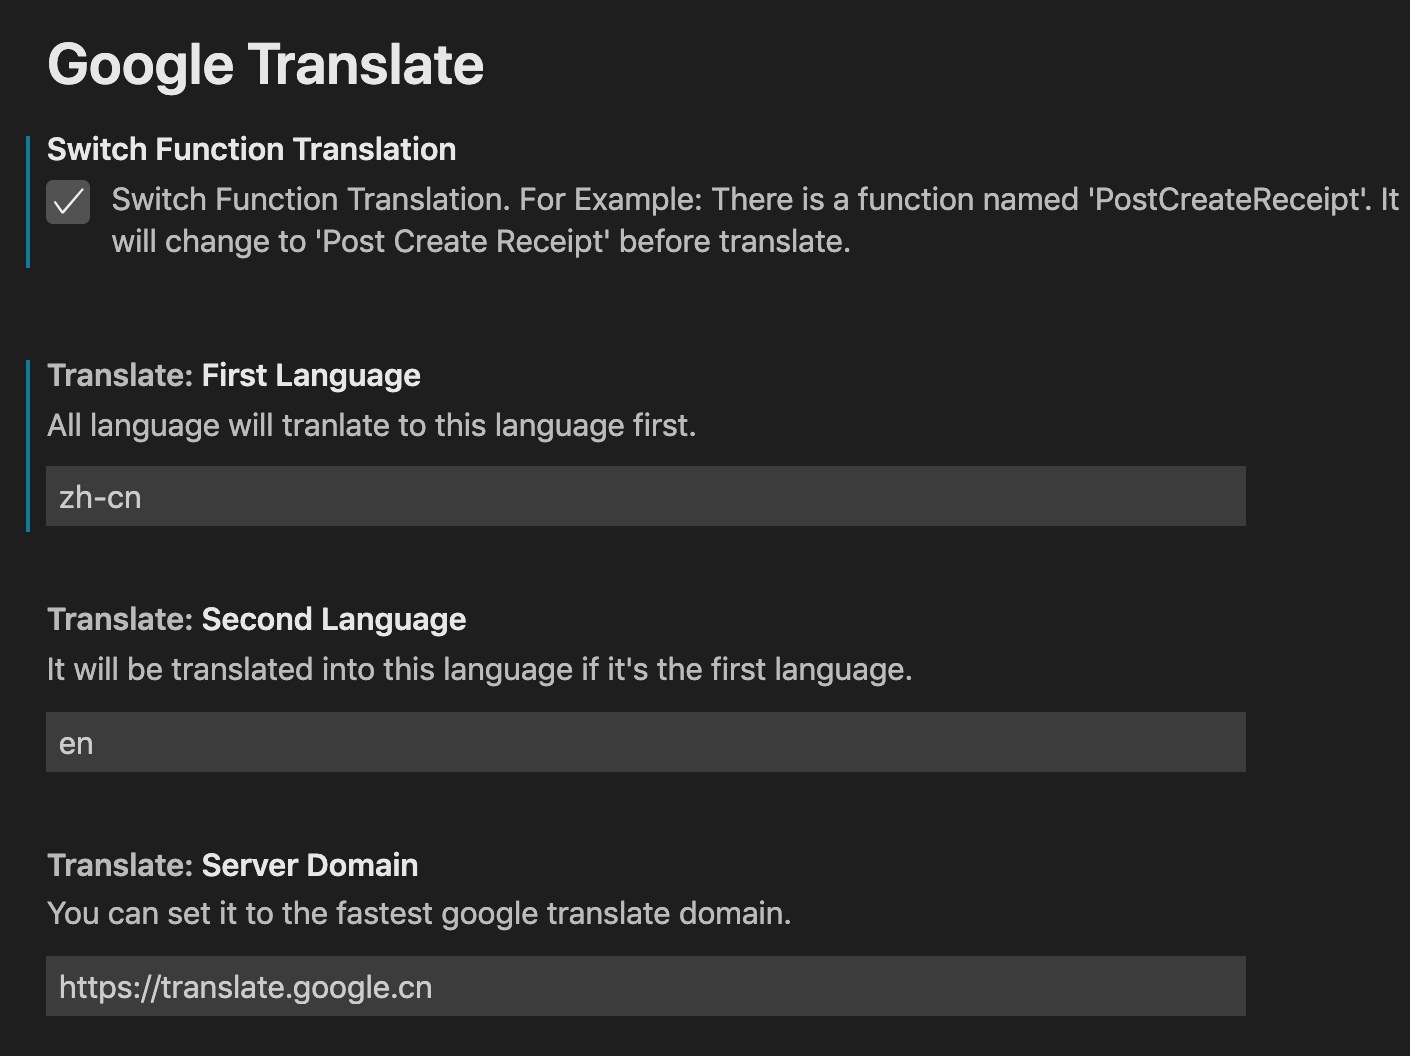Click the First Language input field containing zh-cn

tap(646, 496)
